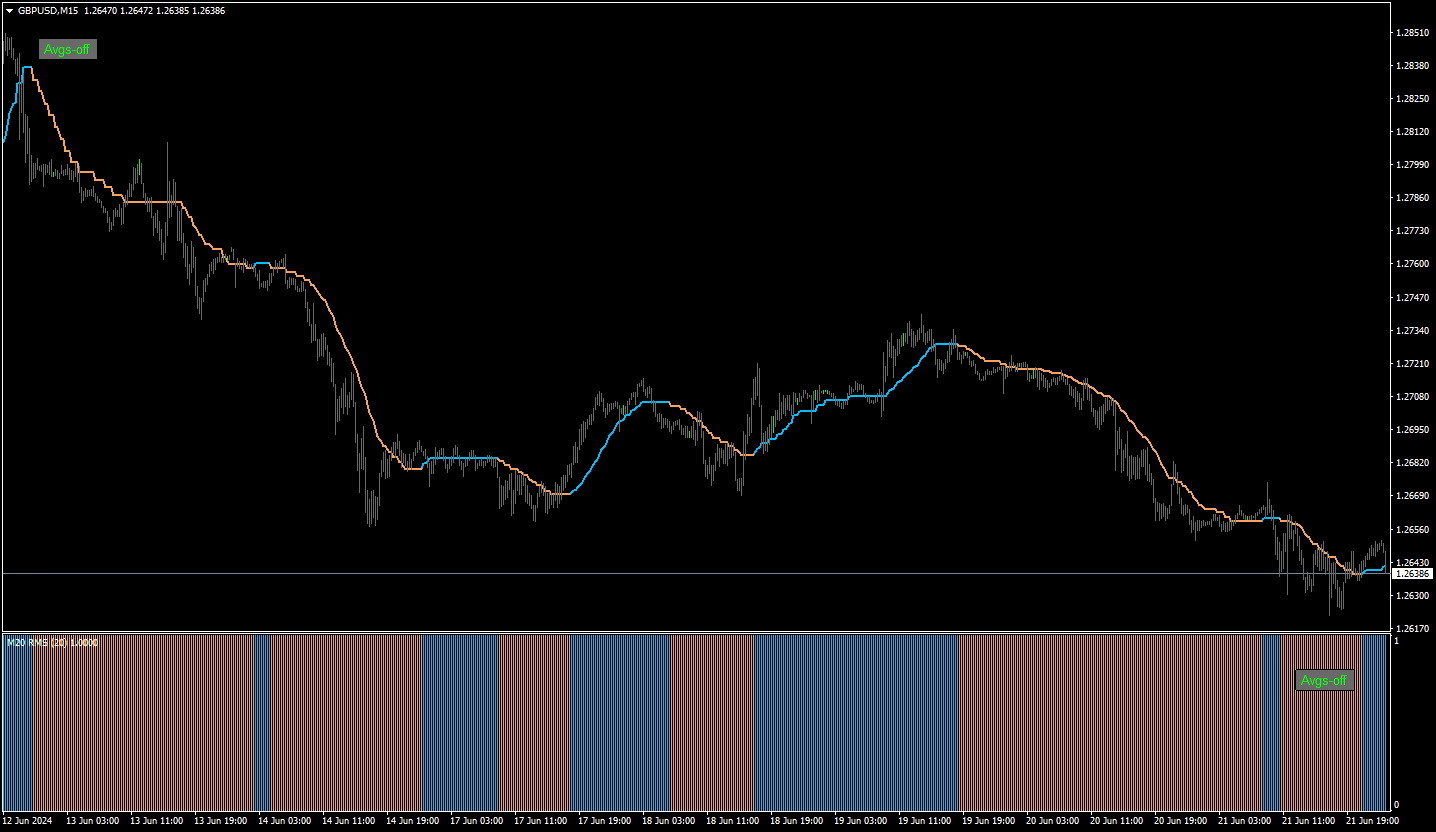Image resolution: width=1436 pixels, height=832 pixels.
Task: Select the 1.28250 price axis value
Action: click(1411, 98)
